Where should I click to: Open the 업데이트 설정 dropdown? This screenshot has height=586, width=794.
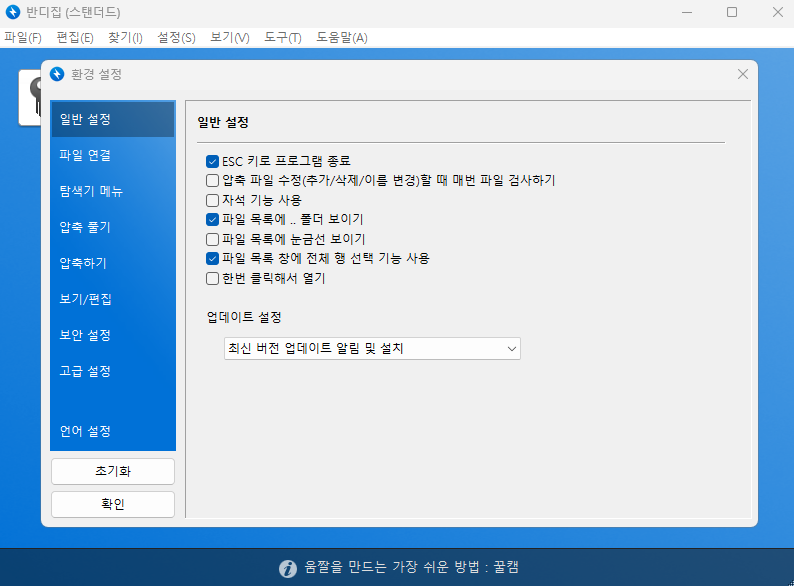[372, 348]
